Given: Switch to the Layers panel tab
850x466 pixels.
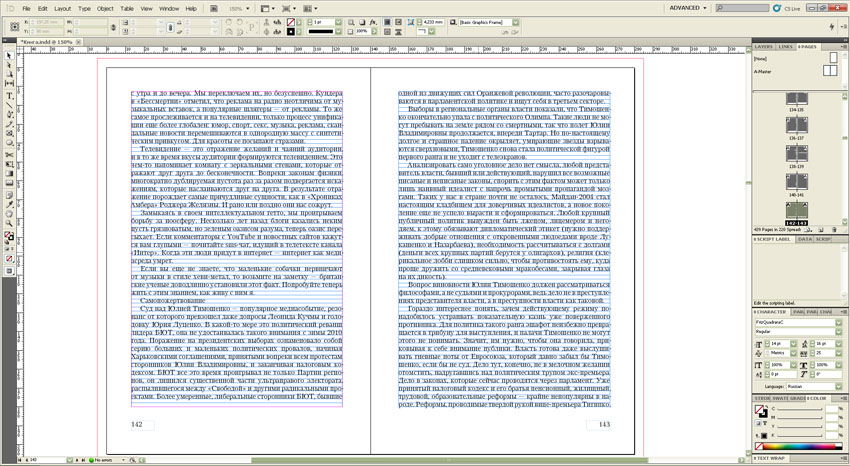Looking at the screenshot, I should point(763,47).
